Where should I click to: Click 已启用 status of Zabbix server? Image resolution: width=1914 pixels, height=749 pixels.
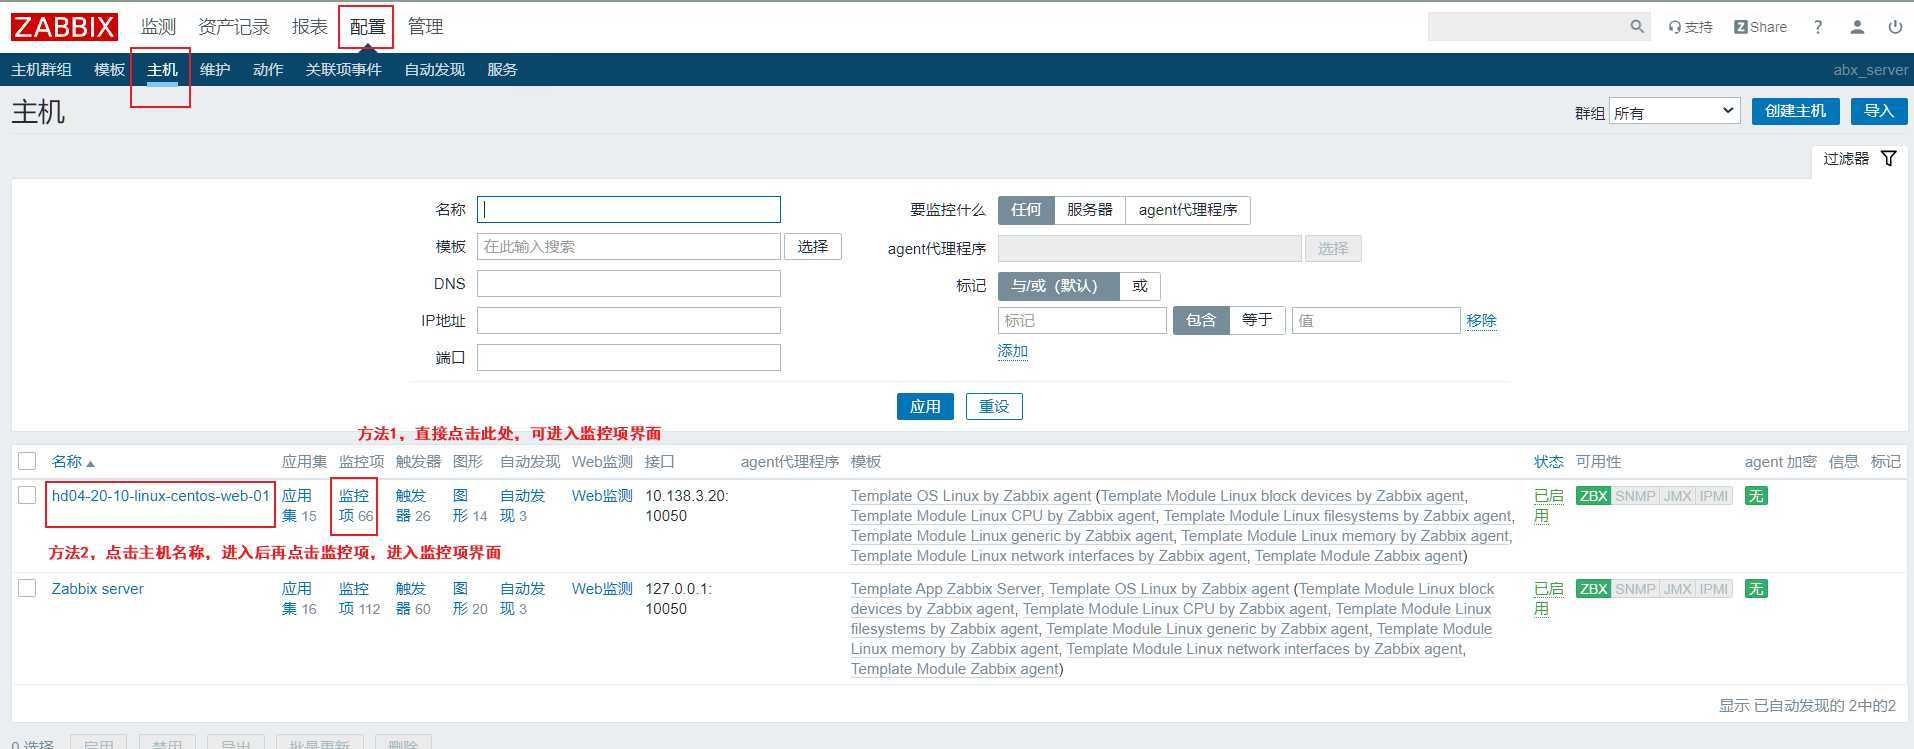point(1548,599)
